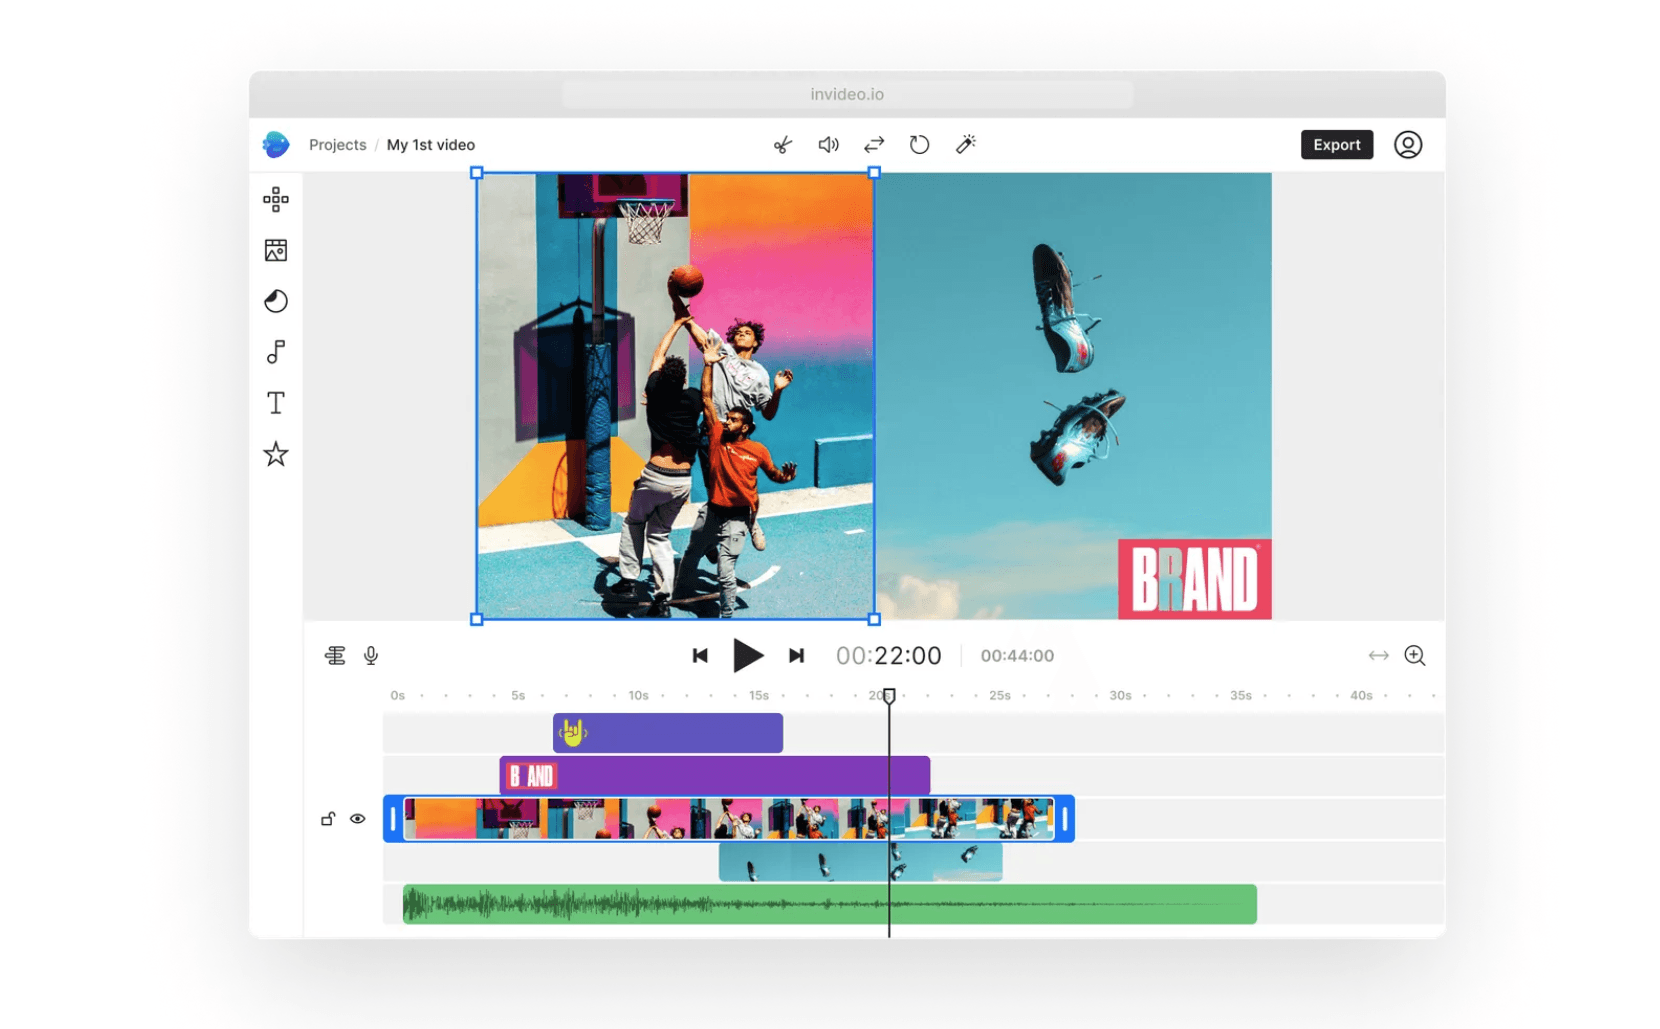1660x1029 pixels.
Task: Open the Text tool in the sidebar
Action: pyautogui.click(x=275, y=403)
